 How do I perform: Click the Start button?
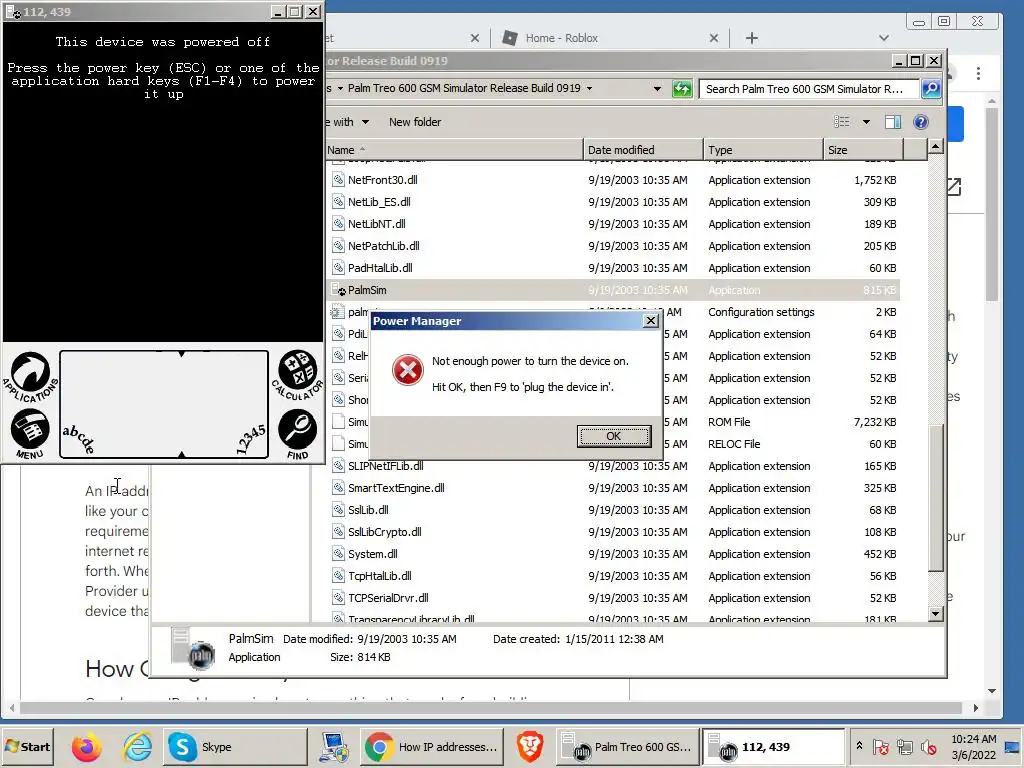(x=27, y=746)
